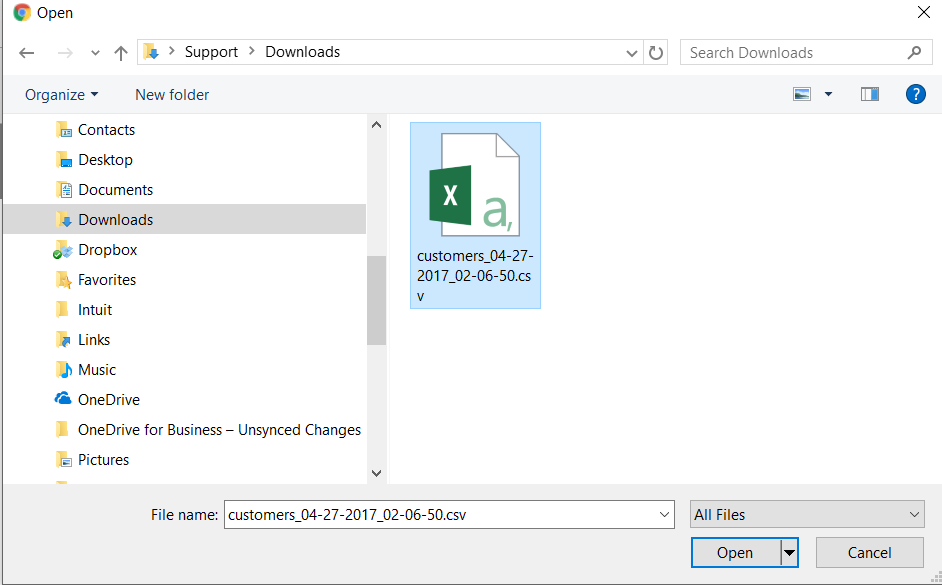Click the Contacts folder icon

(64, 129)
